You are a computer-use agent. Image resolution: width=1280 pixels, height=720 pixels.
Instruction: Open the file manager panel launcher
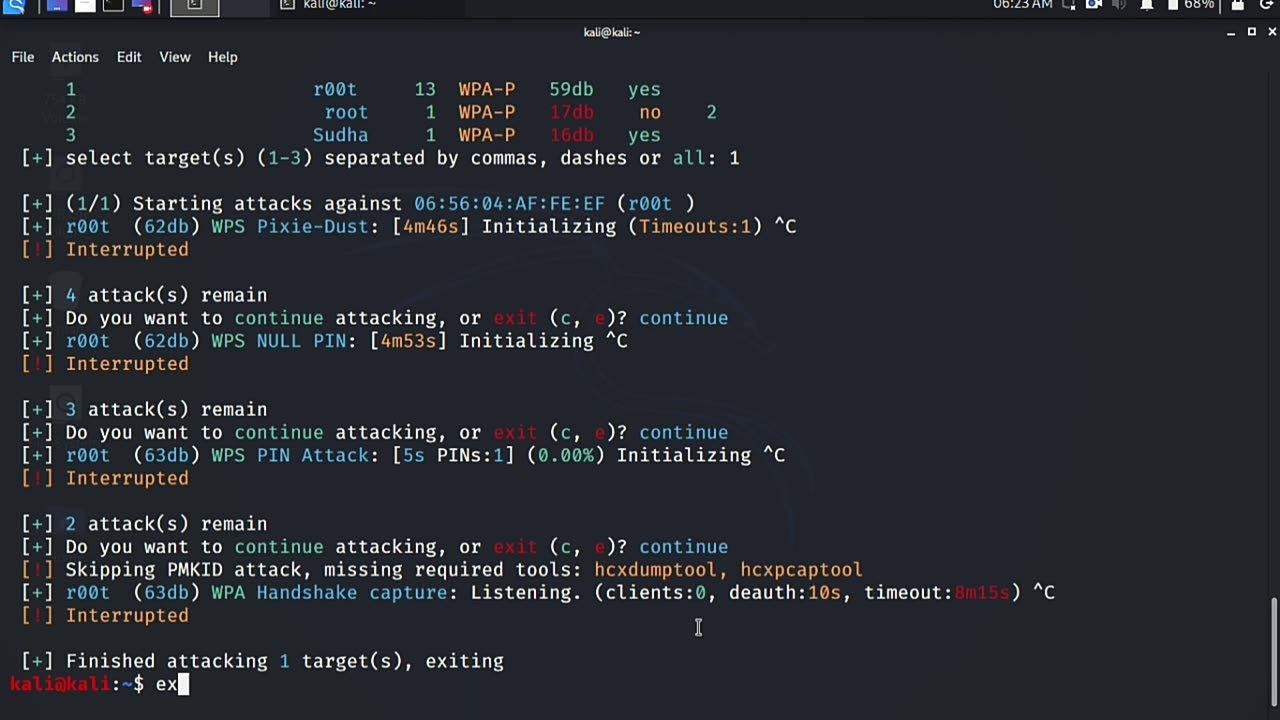(85, 5)
